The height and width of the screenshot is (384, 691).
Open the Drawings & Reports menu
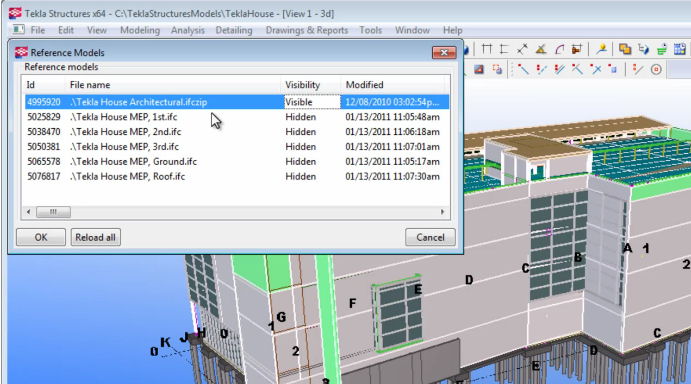tap(307, 30)
